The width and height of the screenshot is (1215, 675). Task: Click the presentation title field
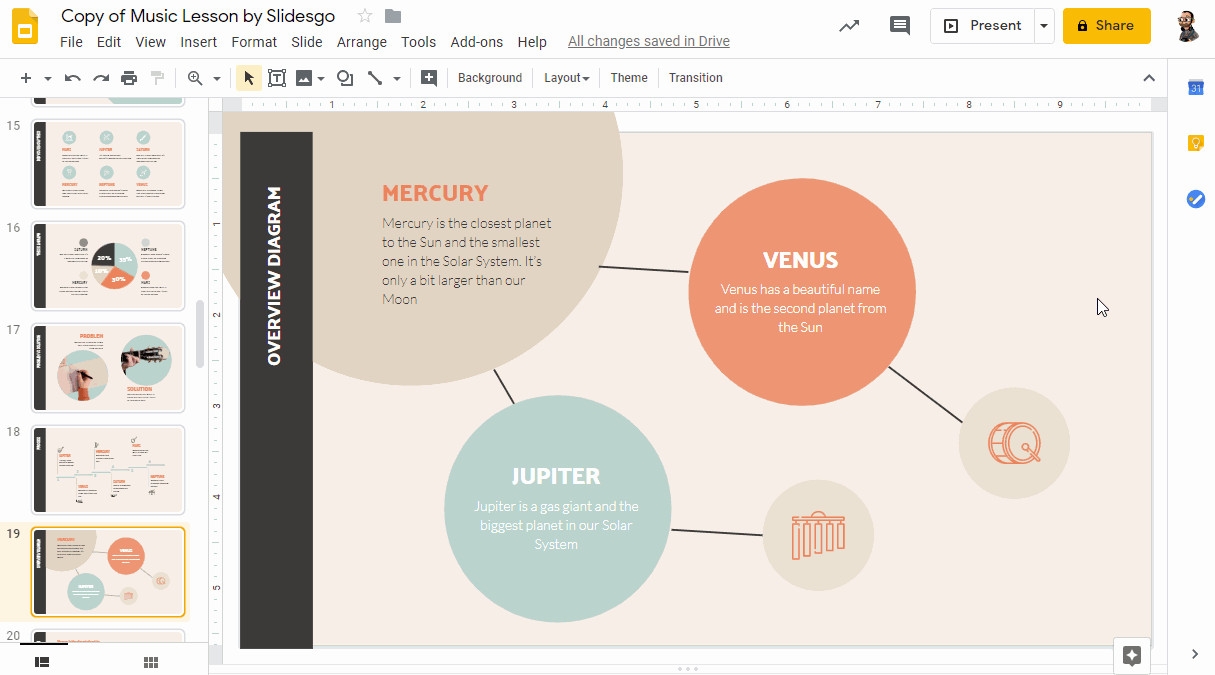pyautogui.click(x=198, y=16)
